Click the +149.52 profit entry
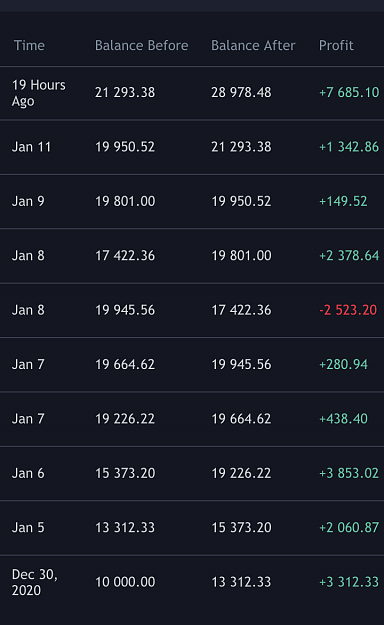This screenshot has width=384, height=625. [343, 201]
